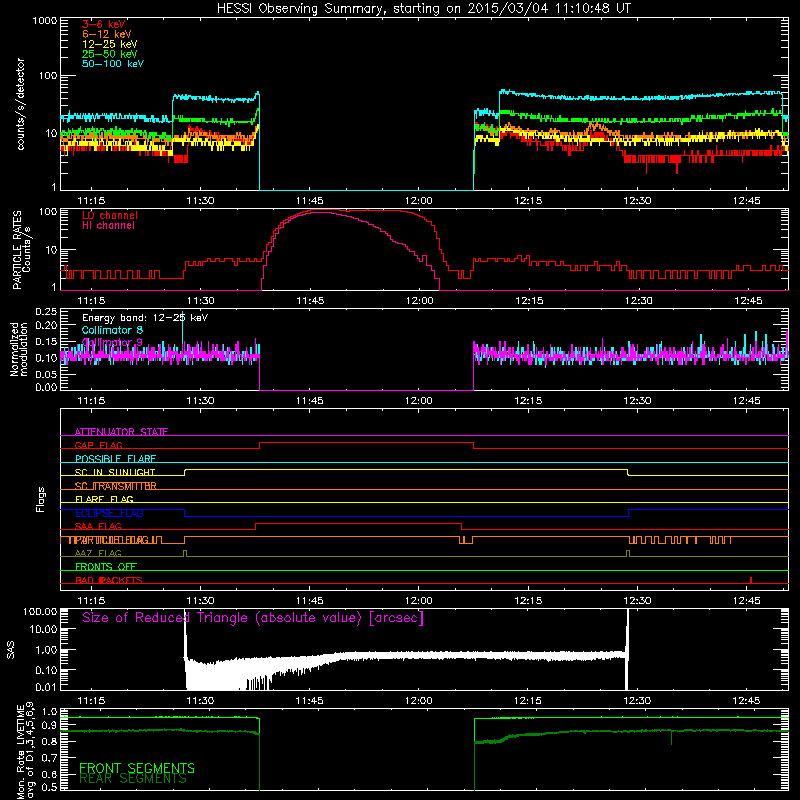The width and height of the screenshot is (800, 800).
Task: Click the FRONTS OFF flag label
Action: (x=106, y=566)
